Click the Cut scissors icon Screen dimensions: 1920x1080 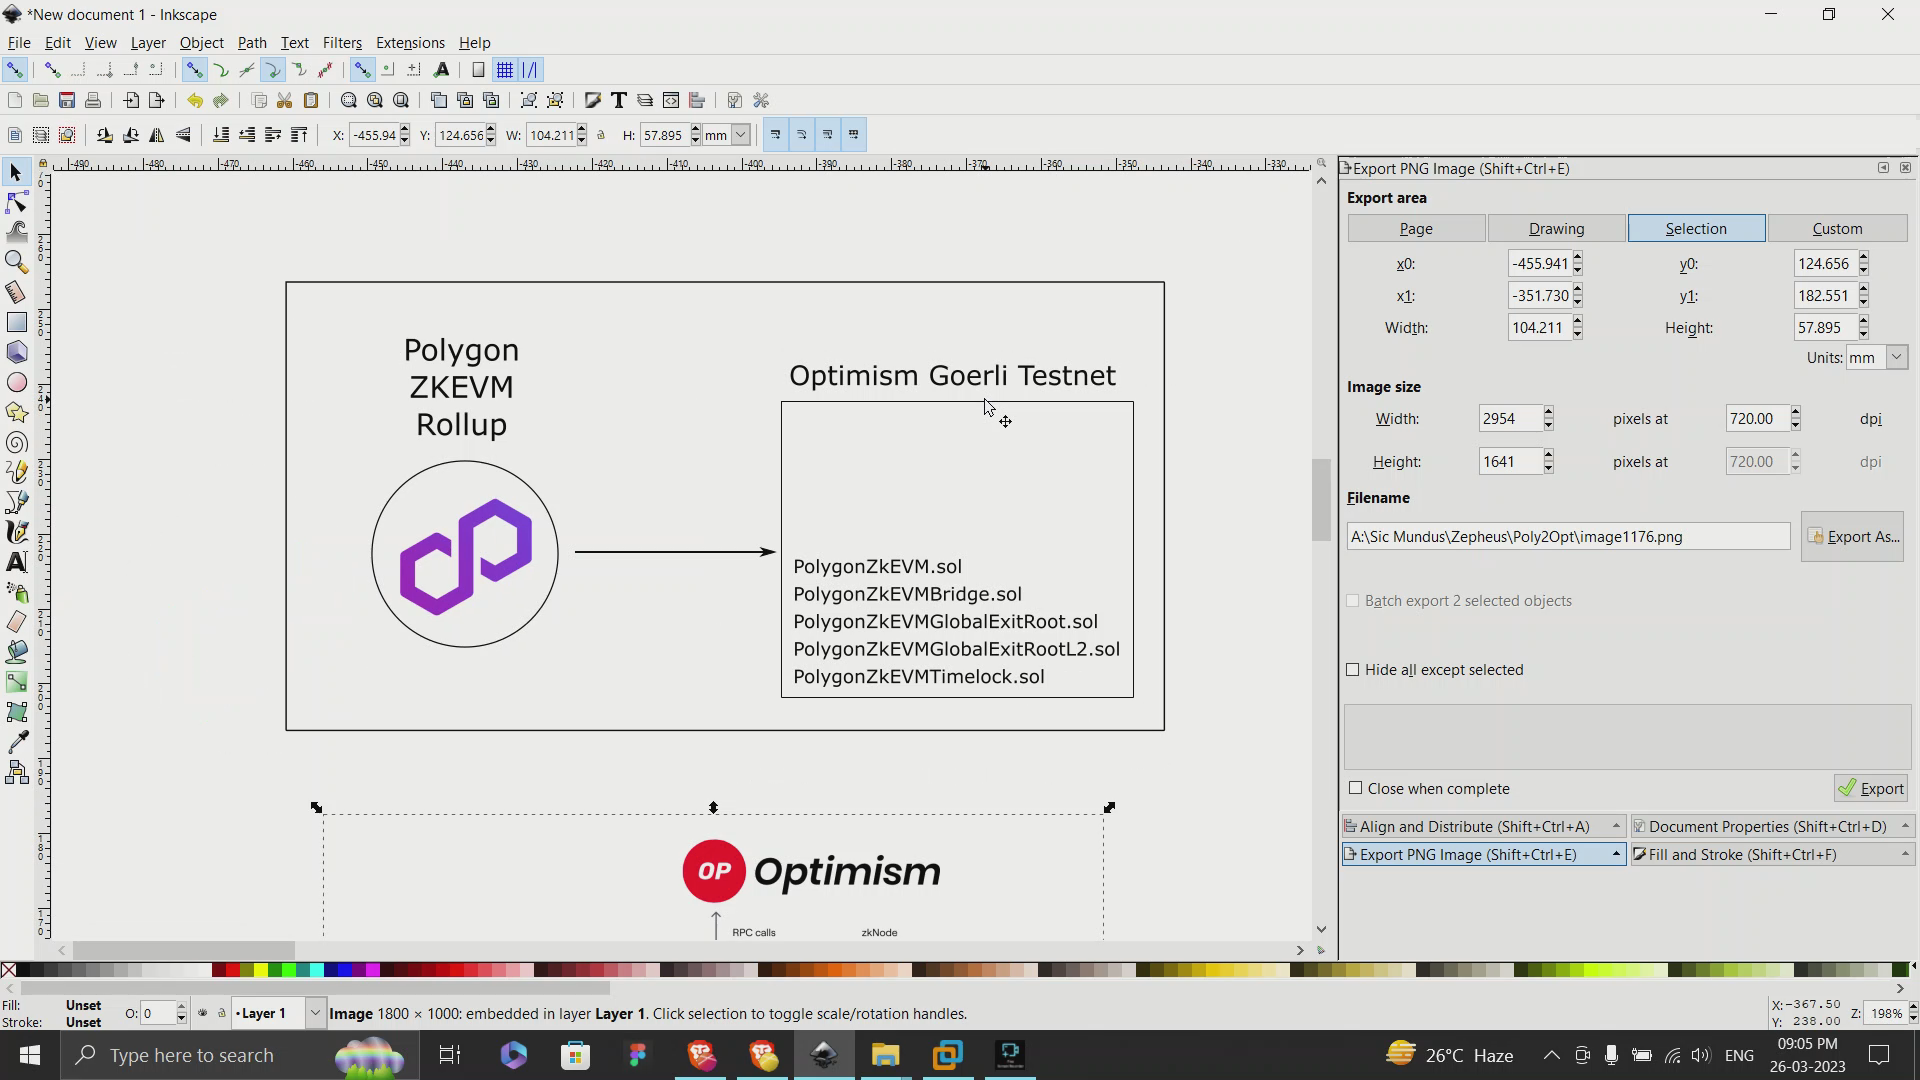coord(285,100)
